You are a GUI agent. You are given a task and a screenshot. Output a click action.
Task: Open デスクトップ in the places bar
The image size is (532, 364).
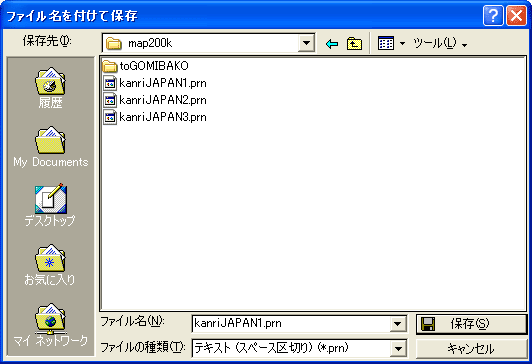50,205
